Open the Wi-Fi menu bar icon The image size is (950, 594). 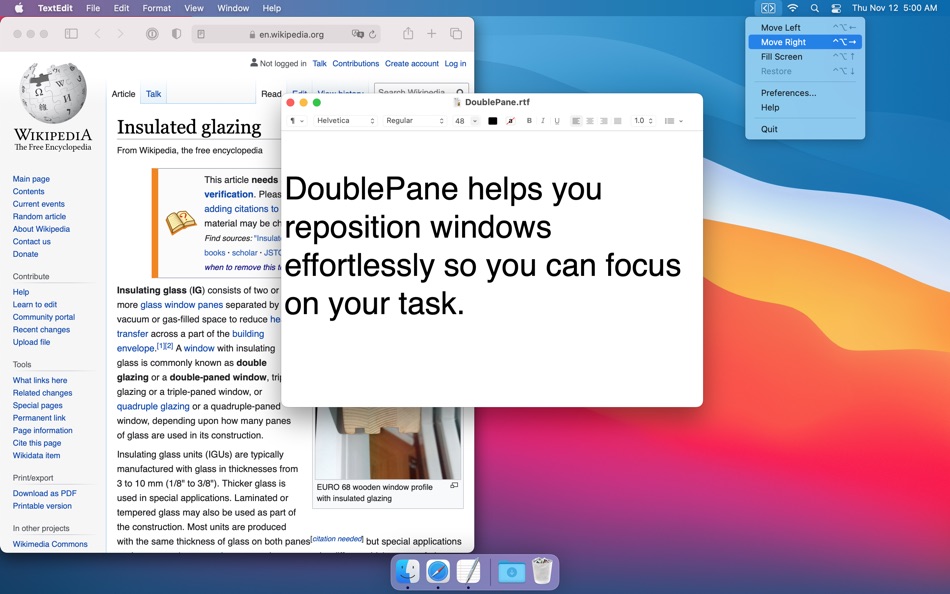point(792,7)
